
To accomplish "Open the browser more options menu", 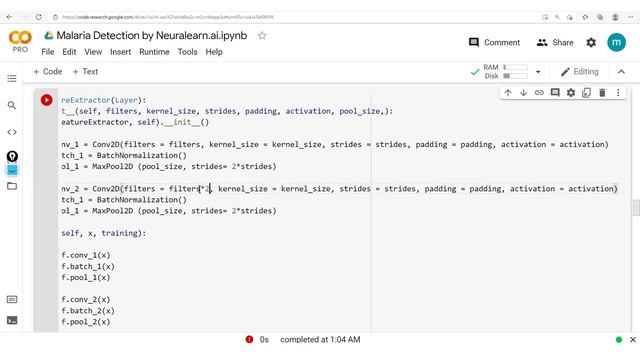I will (x=631, y=17).
